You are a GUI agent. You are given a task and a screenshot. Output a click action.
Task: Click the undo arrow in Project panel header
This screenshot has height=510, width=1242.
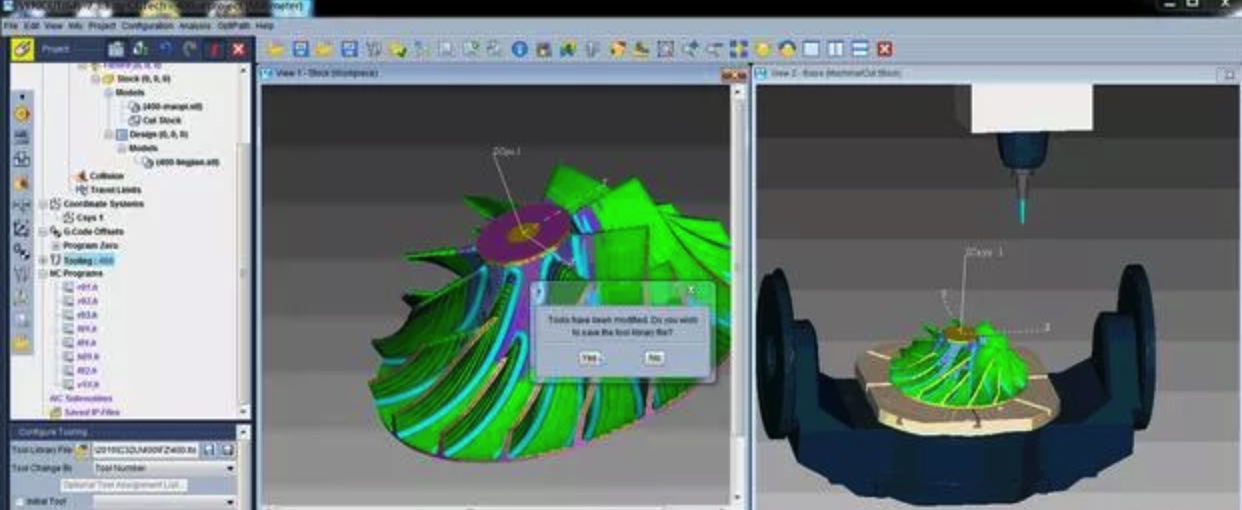(165, 49)
